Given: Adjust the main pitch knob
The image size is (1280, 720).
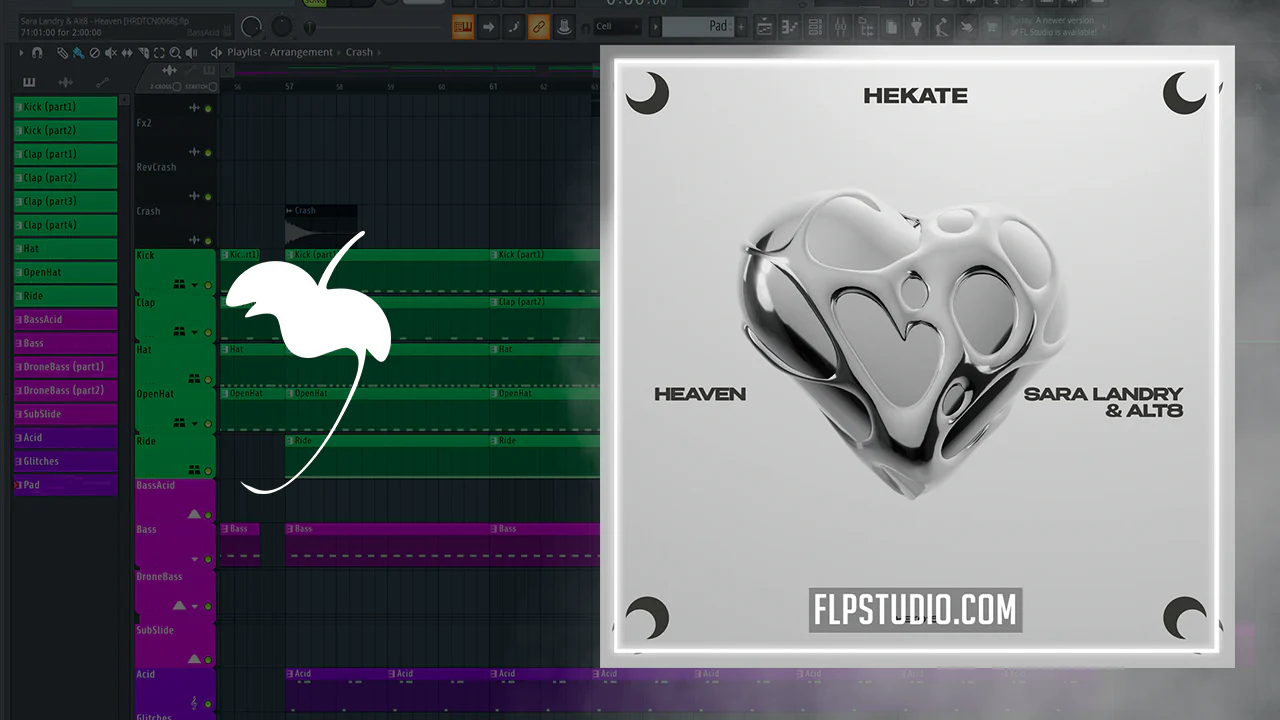Looking at the screenshot, I should coord(284,25).
